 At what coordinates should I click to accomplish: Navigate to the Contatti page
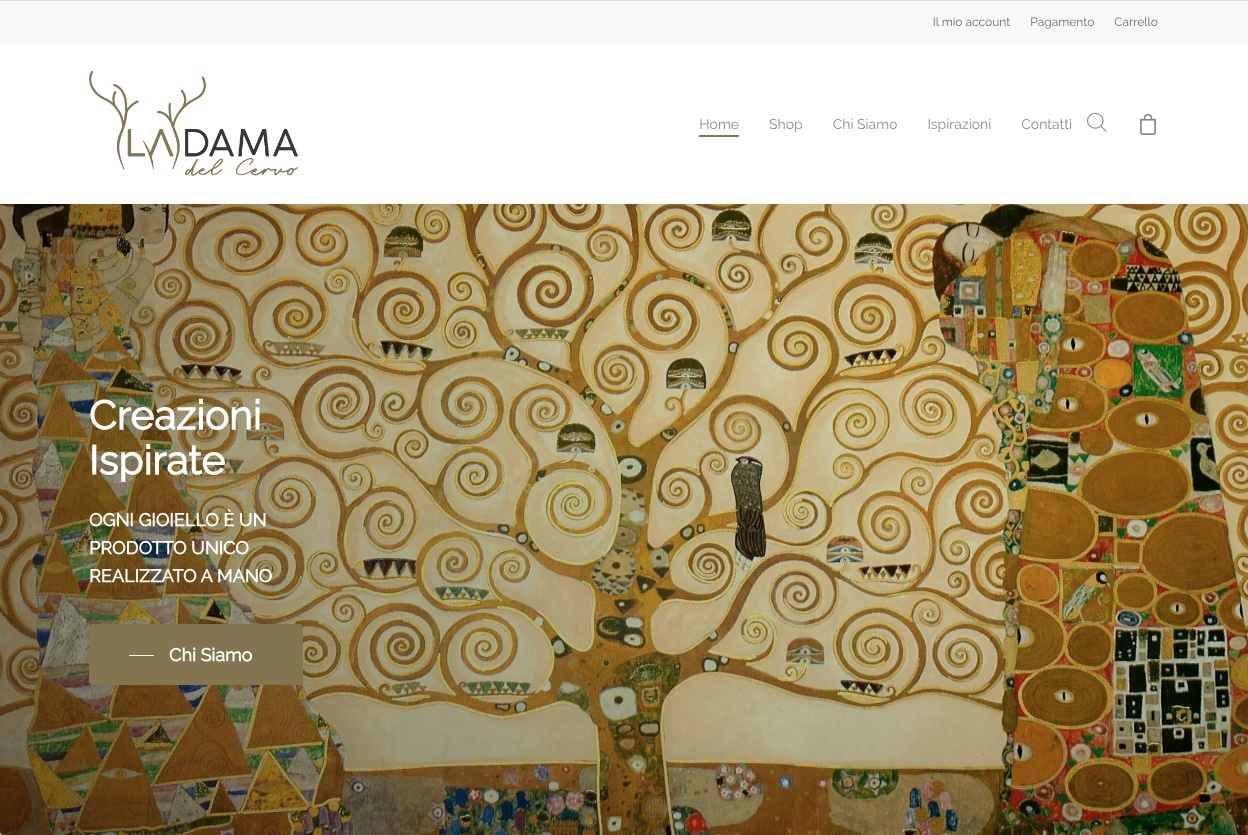(x=1046, y=124)
